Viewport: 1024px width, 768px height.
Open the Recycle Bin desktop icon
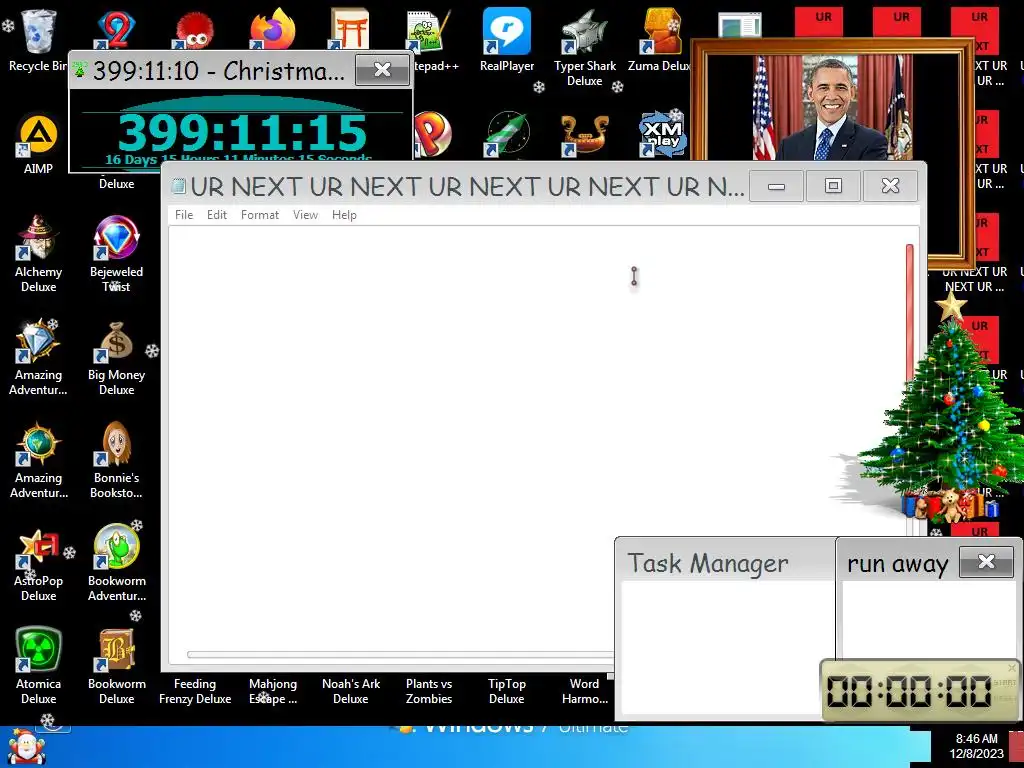pos(38,31)
